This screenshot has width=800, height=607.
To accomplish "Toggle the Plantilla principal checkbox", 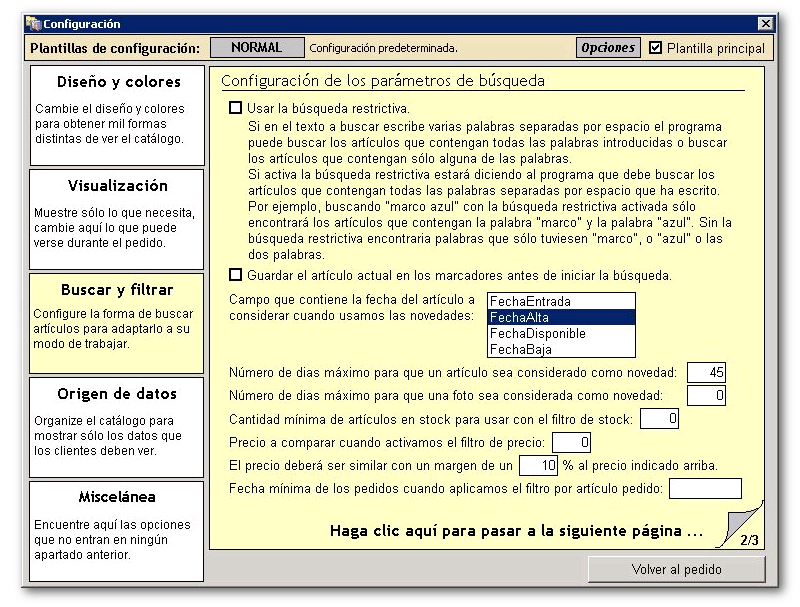I will point(656,48).
